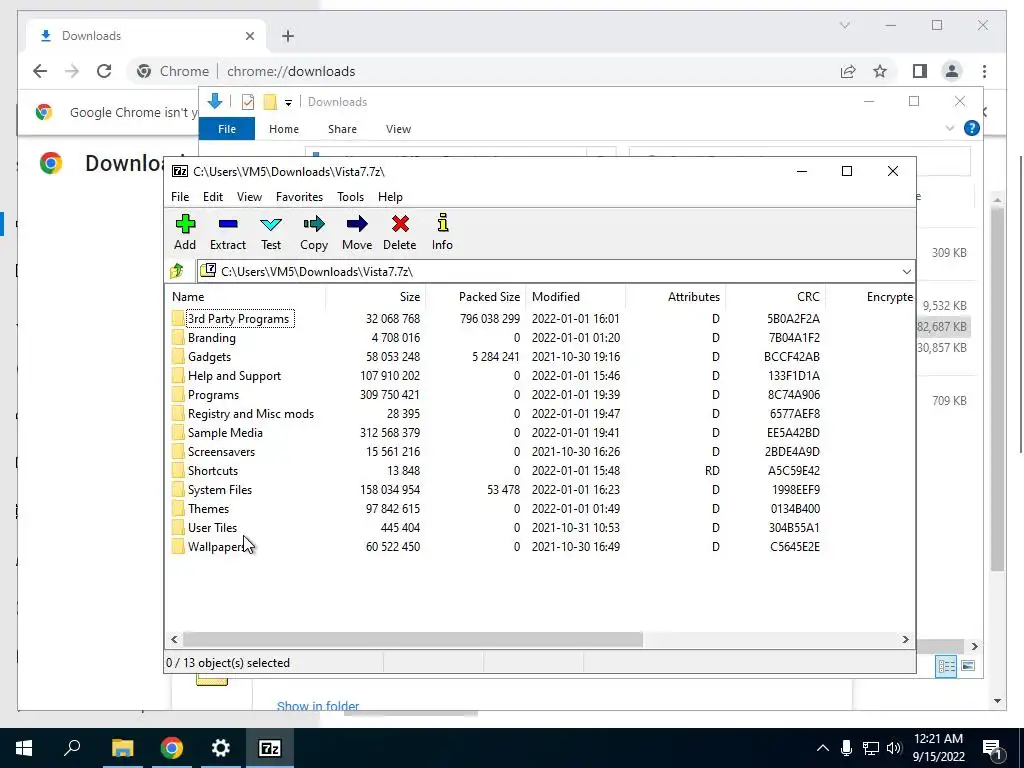Bookmark this tab with star icon
The image size is (1024, 768).
pyautogui.click(x=880, y=71)
